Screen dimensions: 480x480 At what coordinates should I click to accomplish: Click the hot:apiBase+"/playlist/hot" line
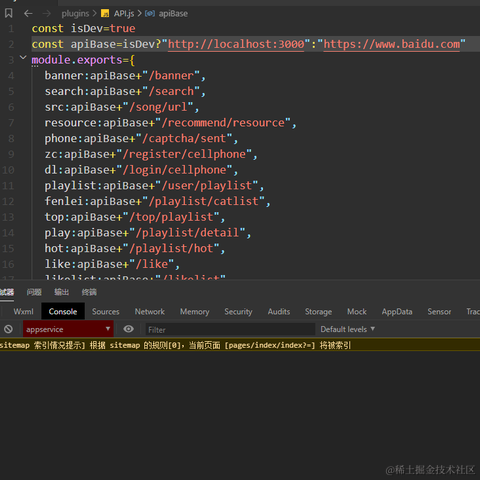pos(135,248)
